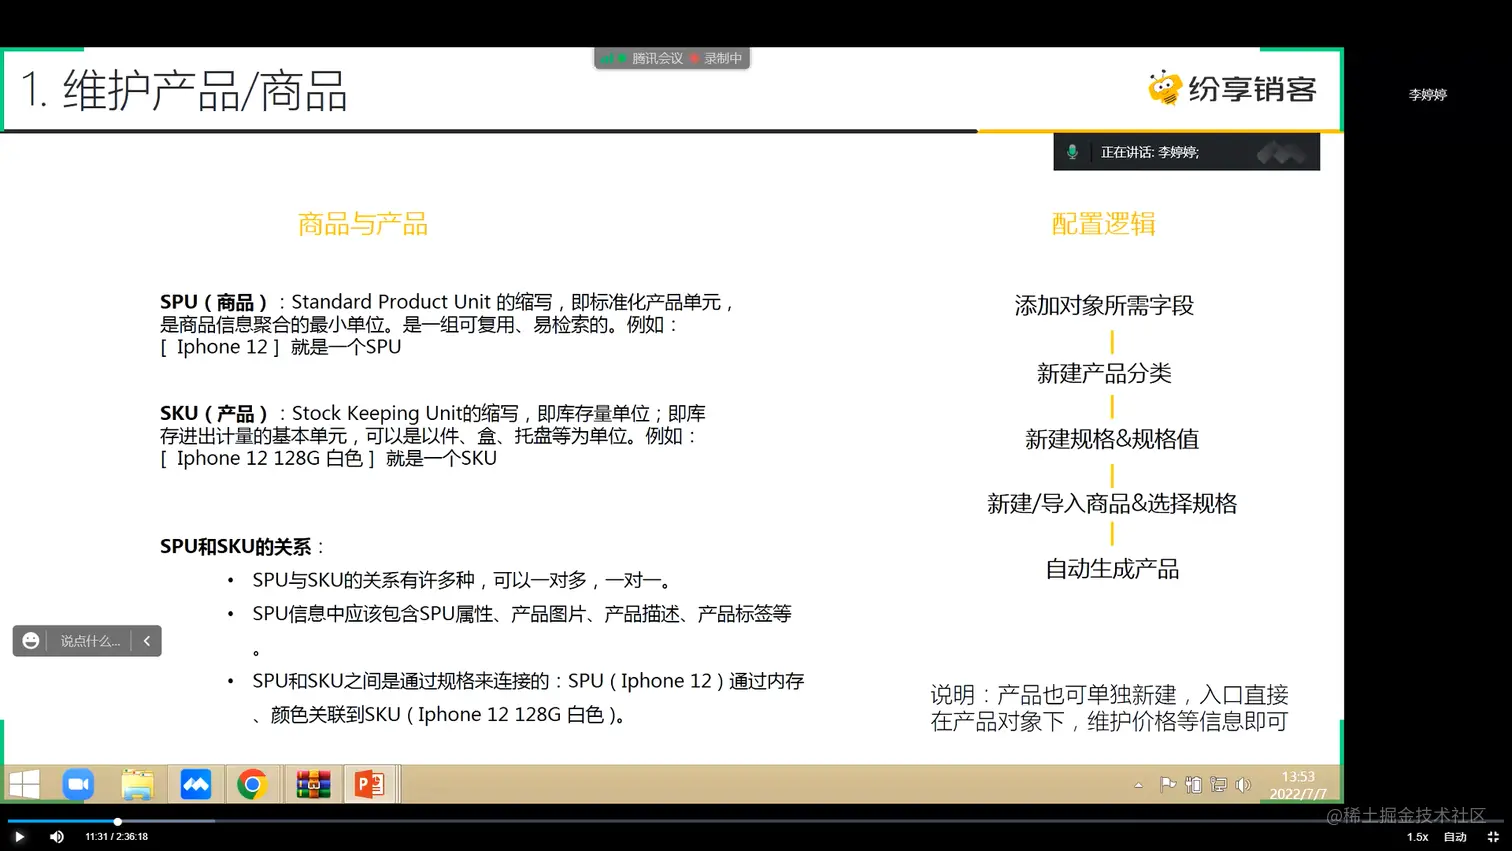Open the speaker tray icon on the taskbar
The height and width of the screenshot is (851, 1512).
point(1243,785)
